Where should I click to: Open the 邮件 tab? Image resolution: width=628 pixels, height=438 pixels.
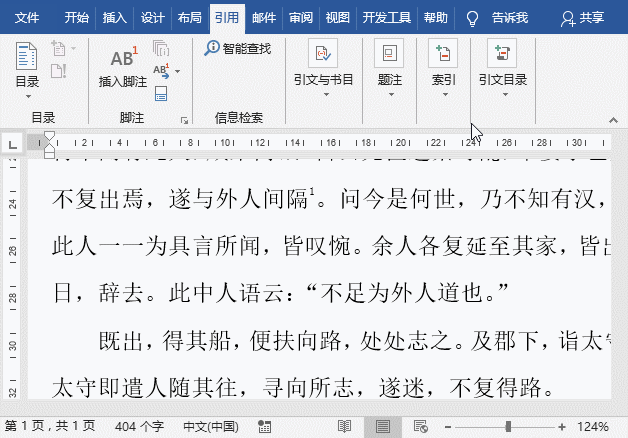click(264, 18)
